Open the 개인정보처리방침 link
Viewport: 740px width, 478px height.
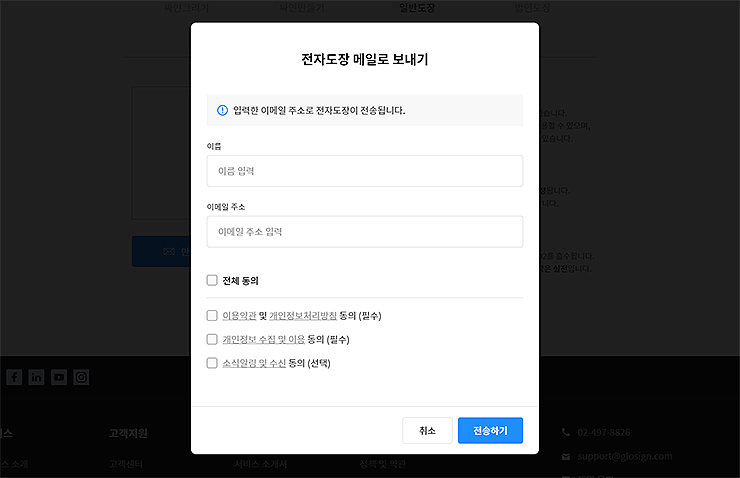[x=303, y=316]
